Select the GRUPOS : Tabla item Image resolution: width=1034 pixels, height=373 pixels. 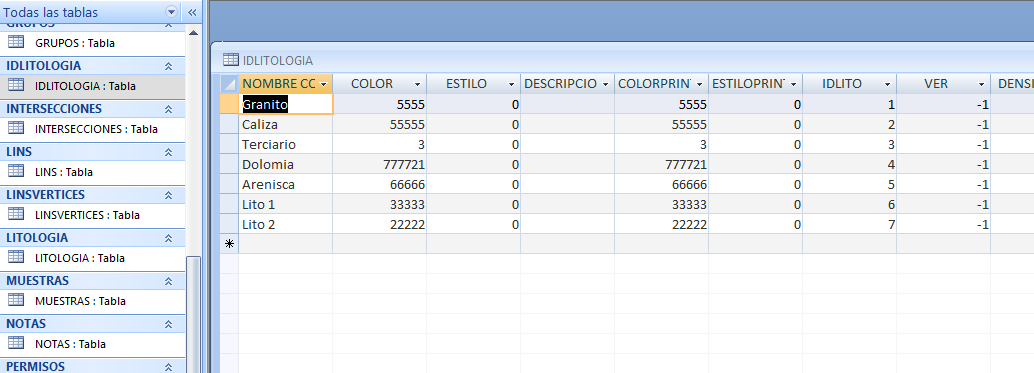[93, 43]
